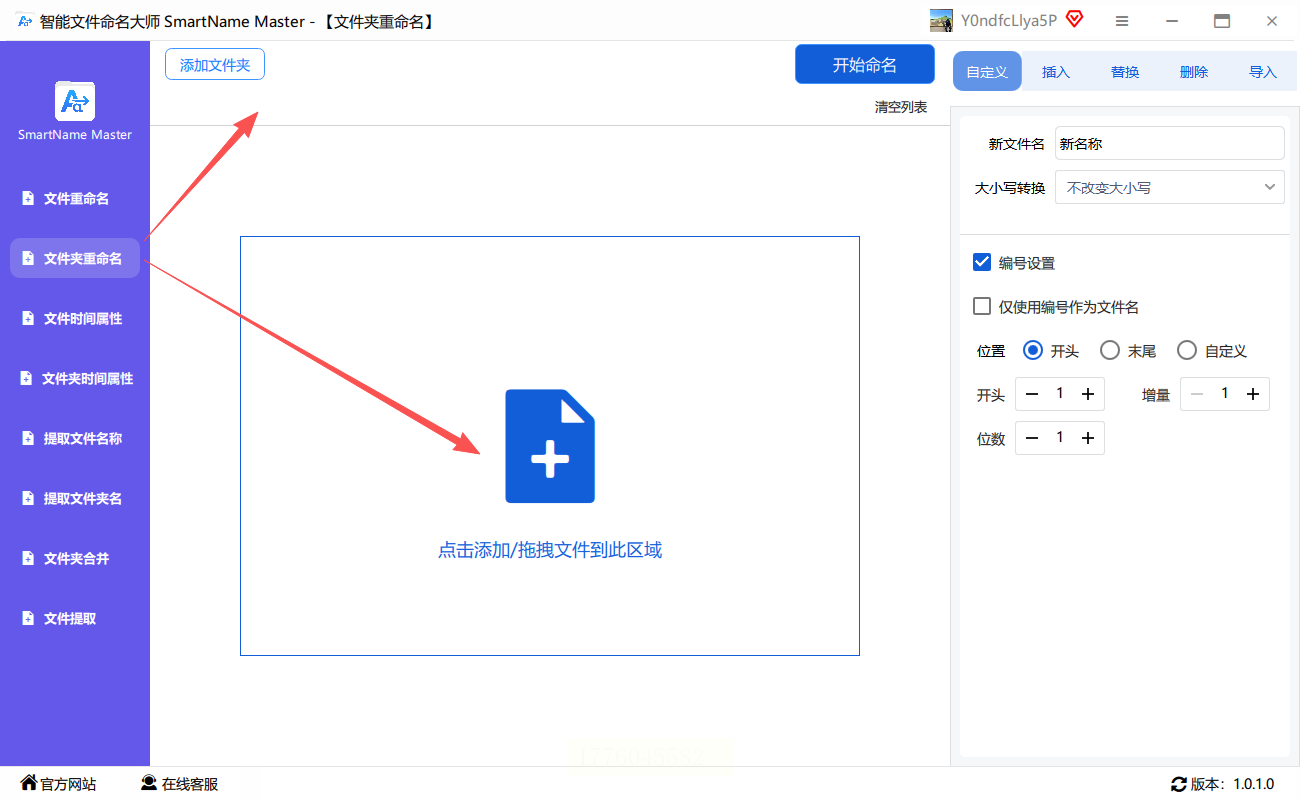
Task: Select the 末尾 position radio button
Action: (1110, 350)
